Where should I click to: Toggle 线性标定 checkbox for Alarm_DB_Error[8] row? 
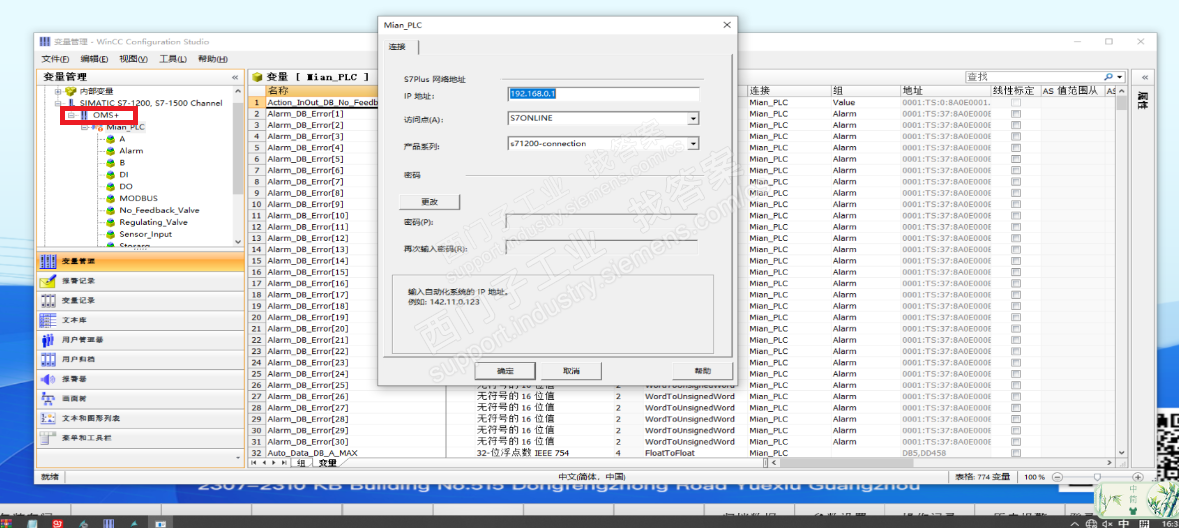(x=1016, y=193)
